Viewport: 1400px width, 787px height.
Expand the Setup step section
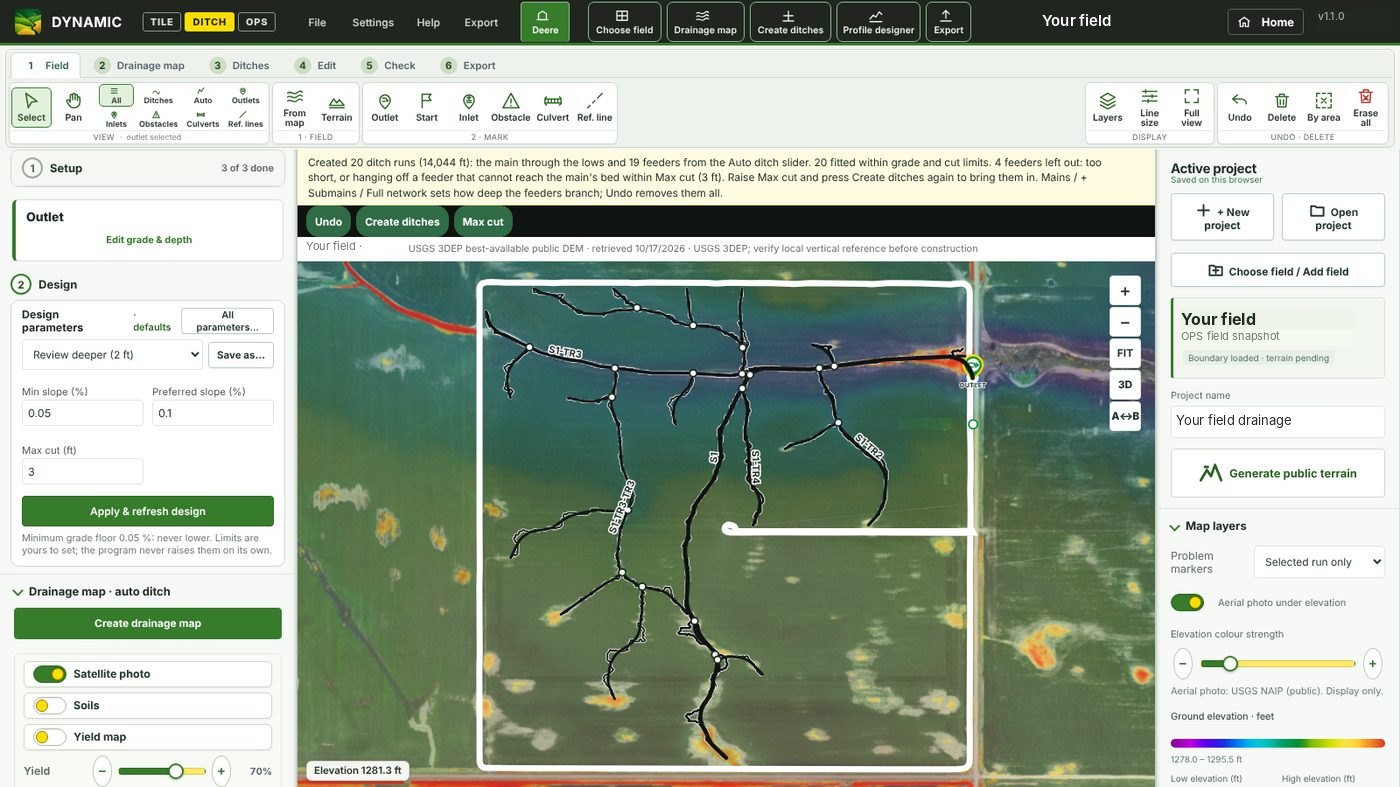coord(148,168)
